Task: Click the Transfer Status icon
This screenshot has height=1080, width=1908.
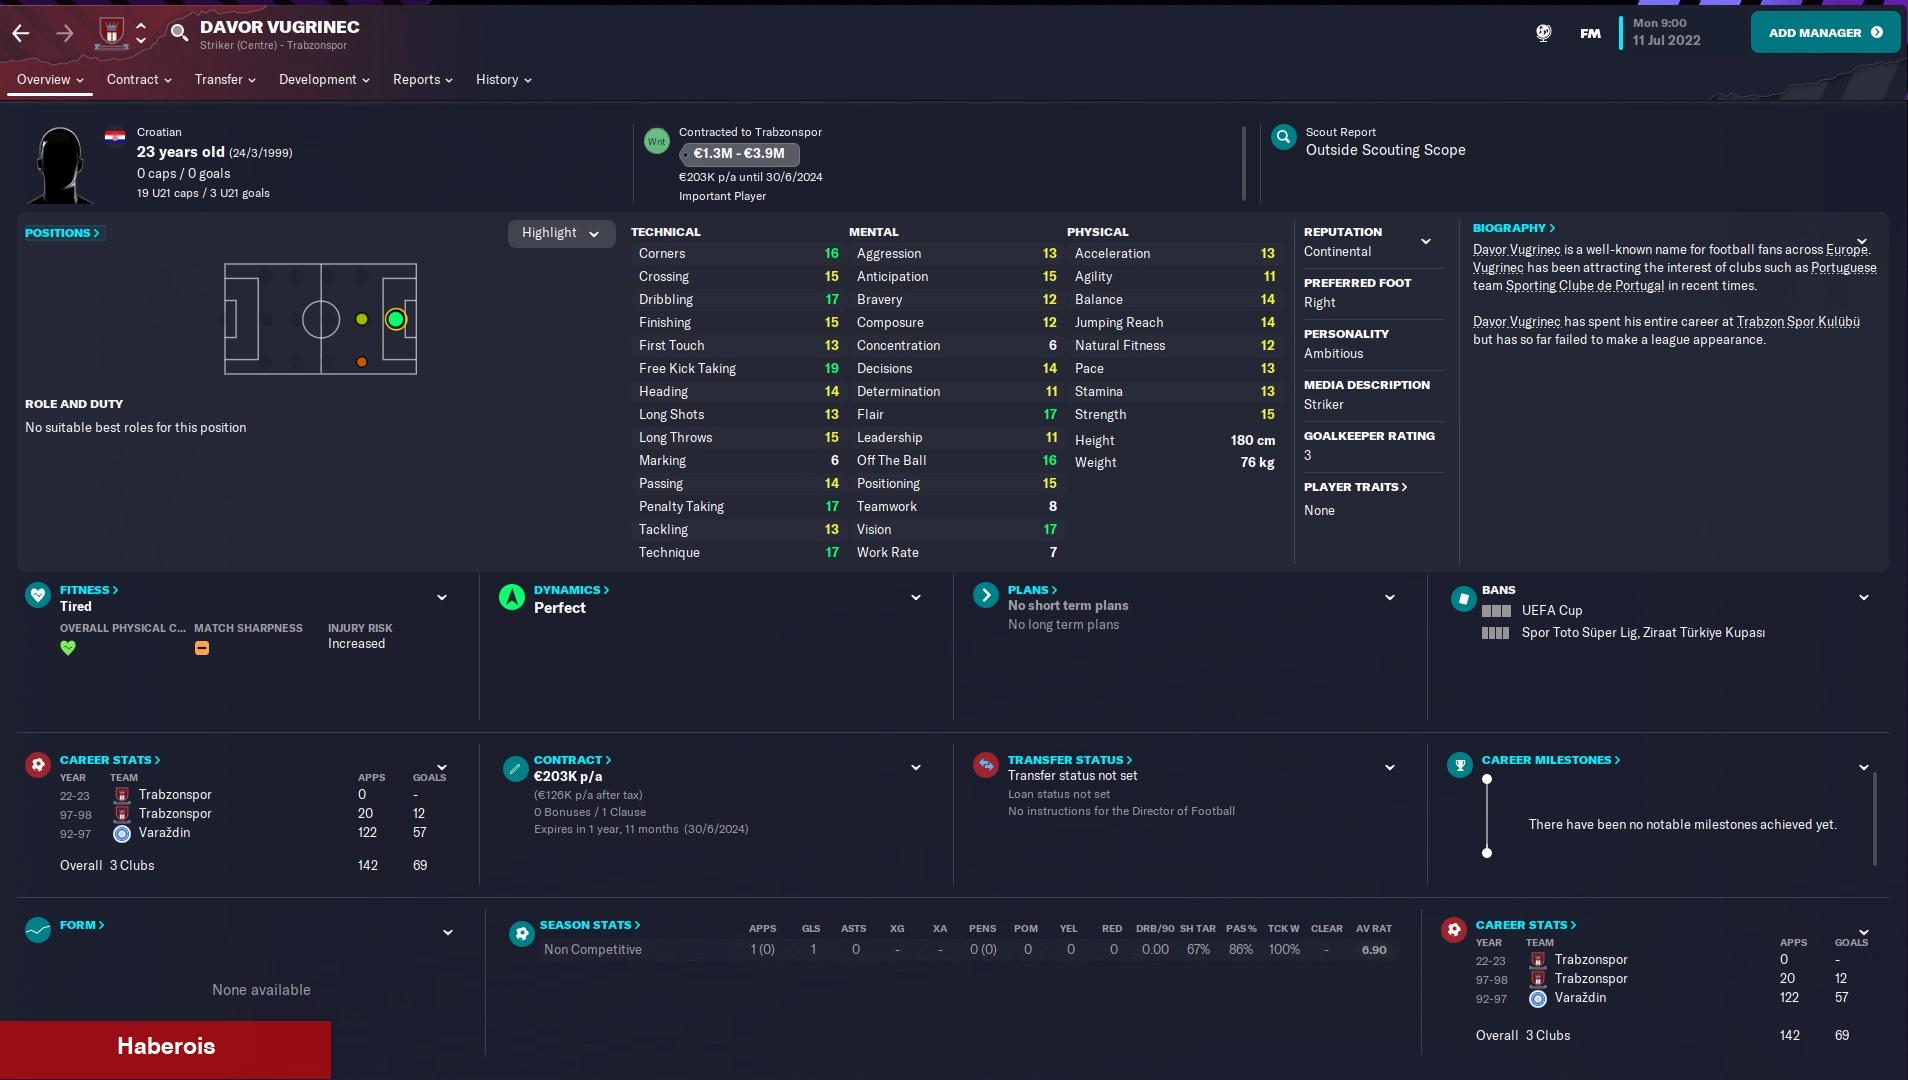Action: [986, 765]
